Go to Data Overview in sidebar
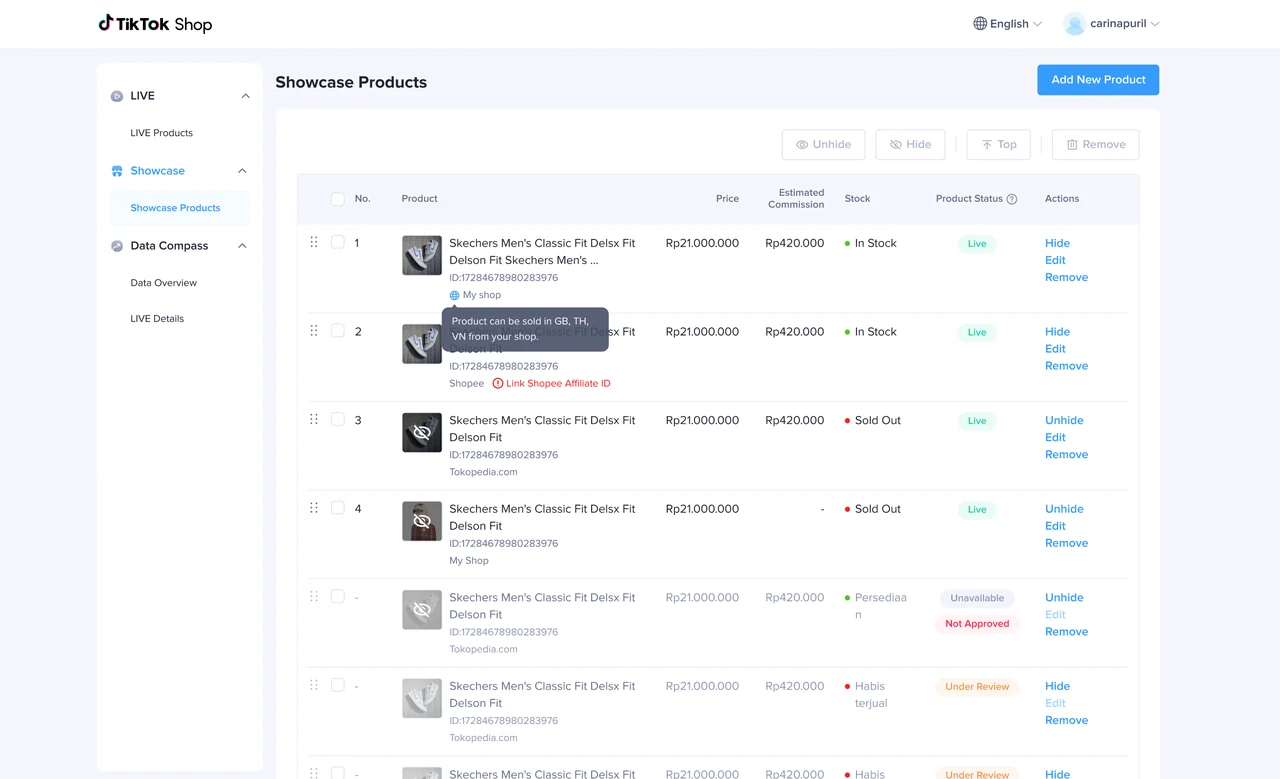The height and width of the screenshot is (779, 1280). click(x=163, y=283)
